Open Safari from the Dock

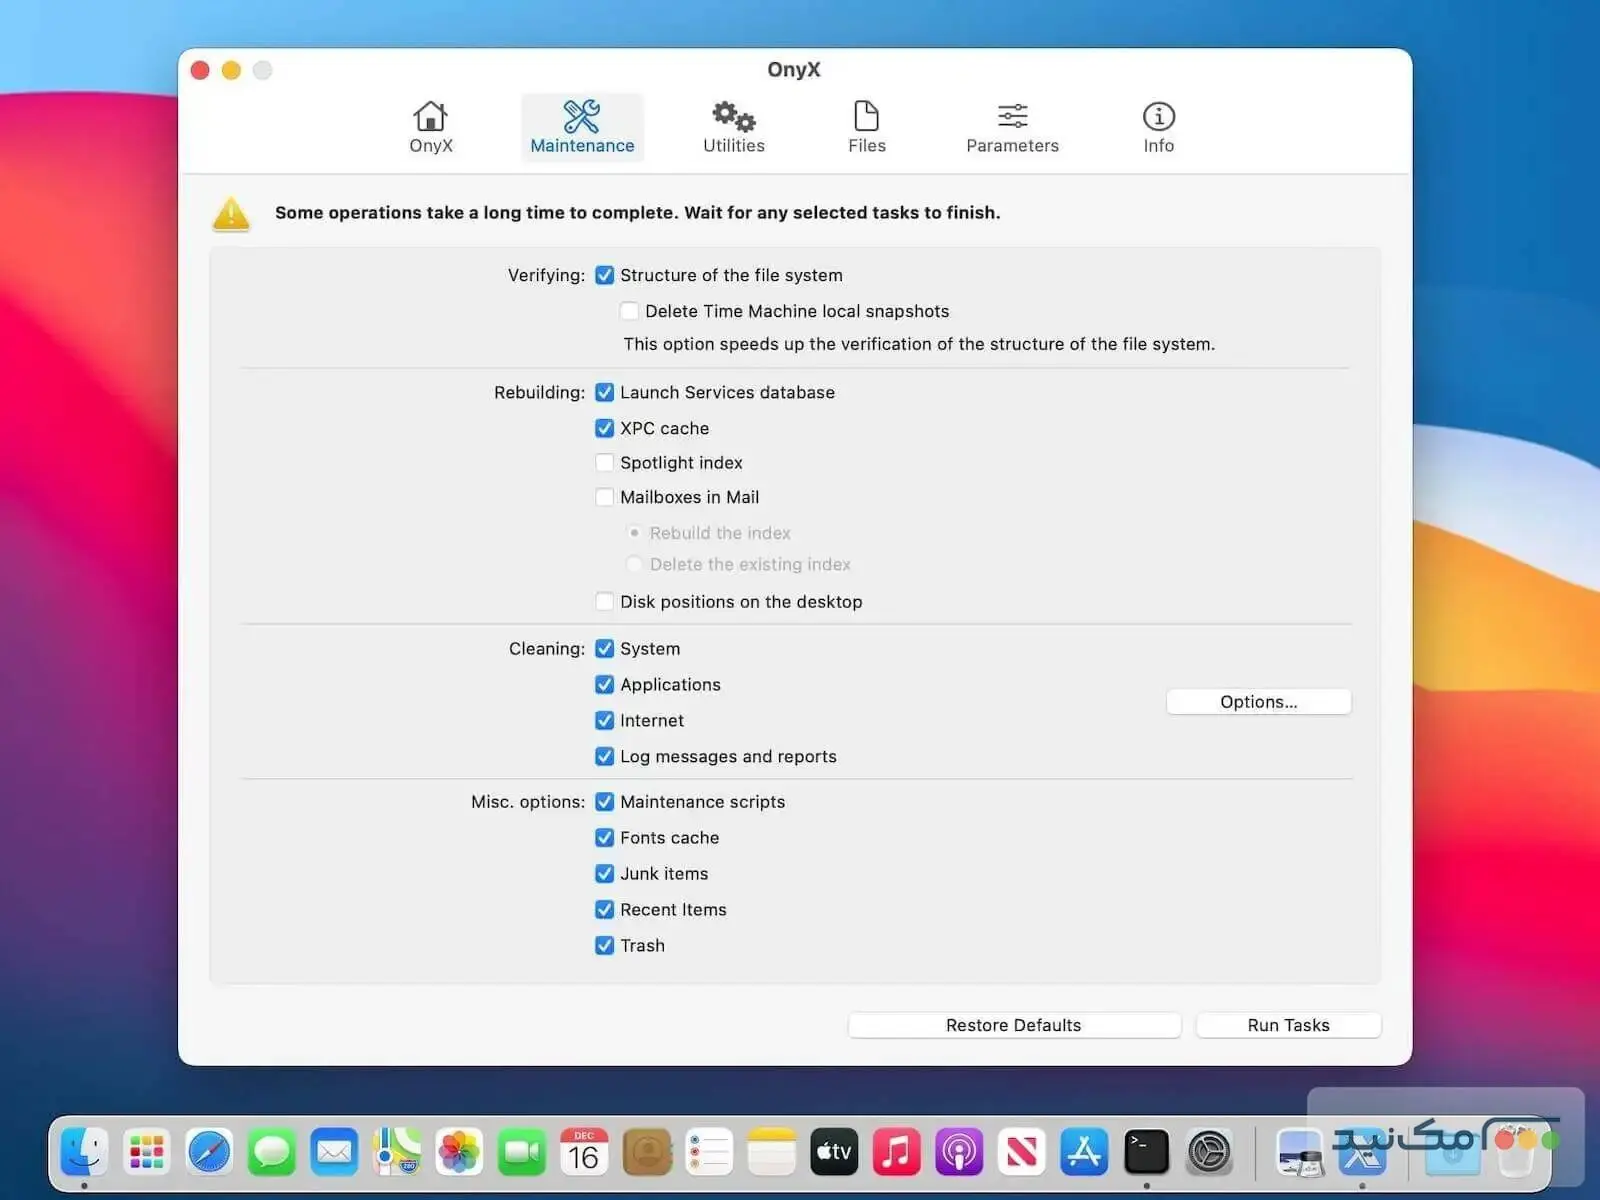(x=209, y=1152)
